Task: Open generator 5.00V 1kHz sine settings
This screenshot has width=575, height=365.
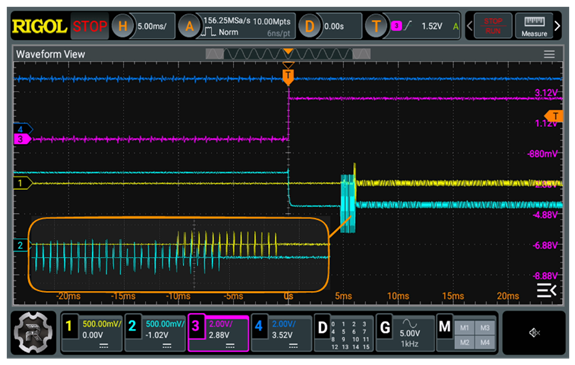Action: [410, 333]
